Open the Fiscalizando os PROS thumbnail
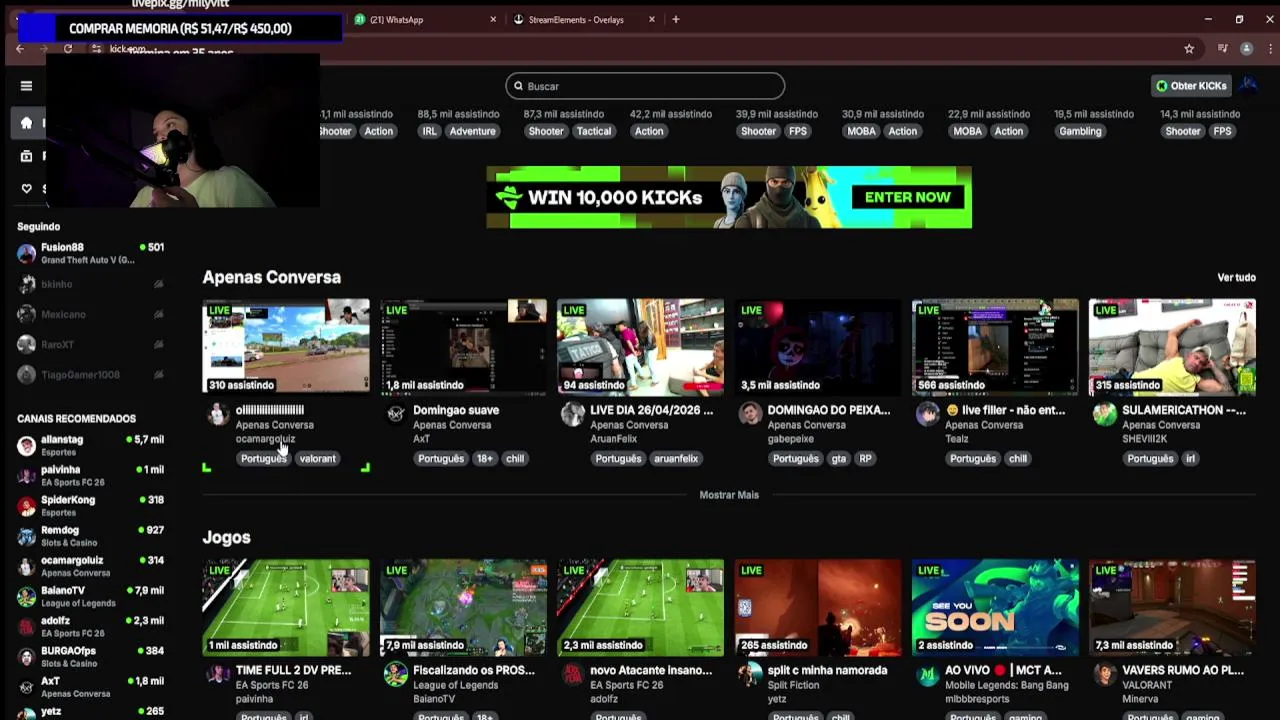 [463, 608]
